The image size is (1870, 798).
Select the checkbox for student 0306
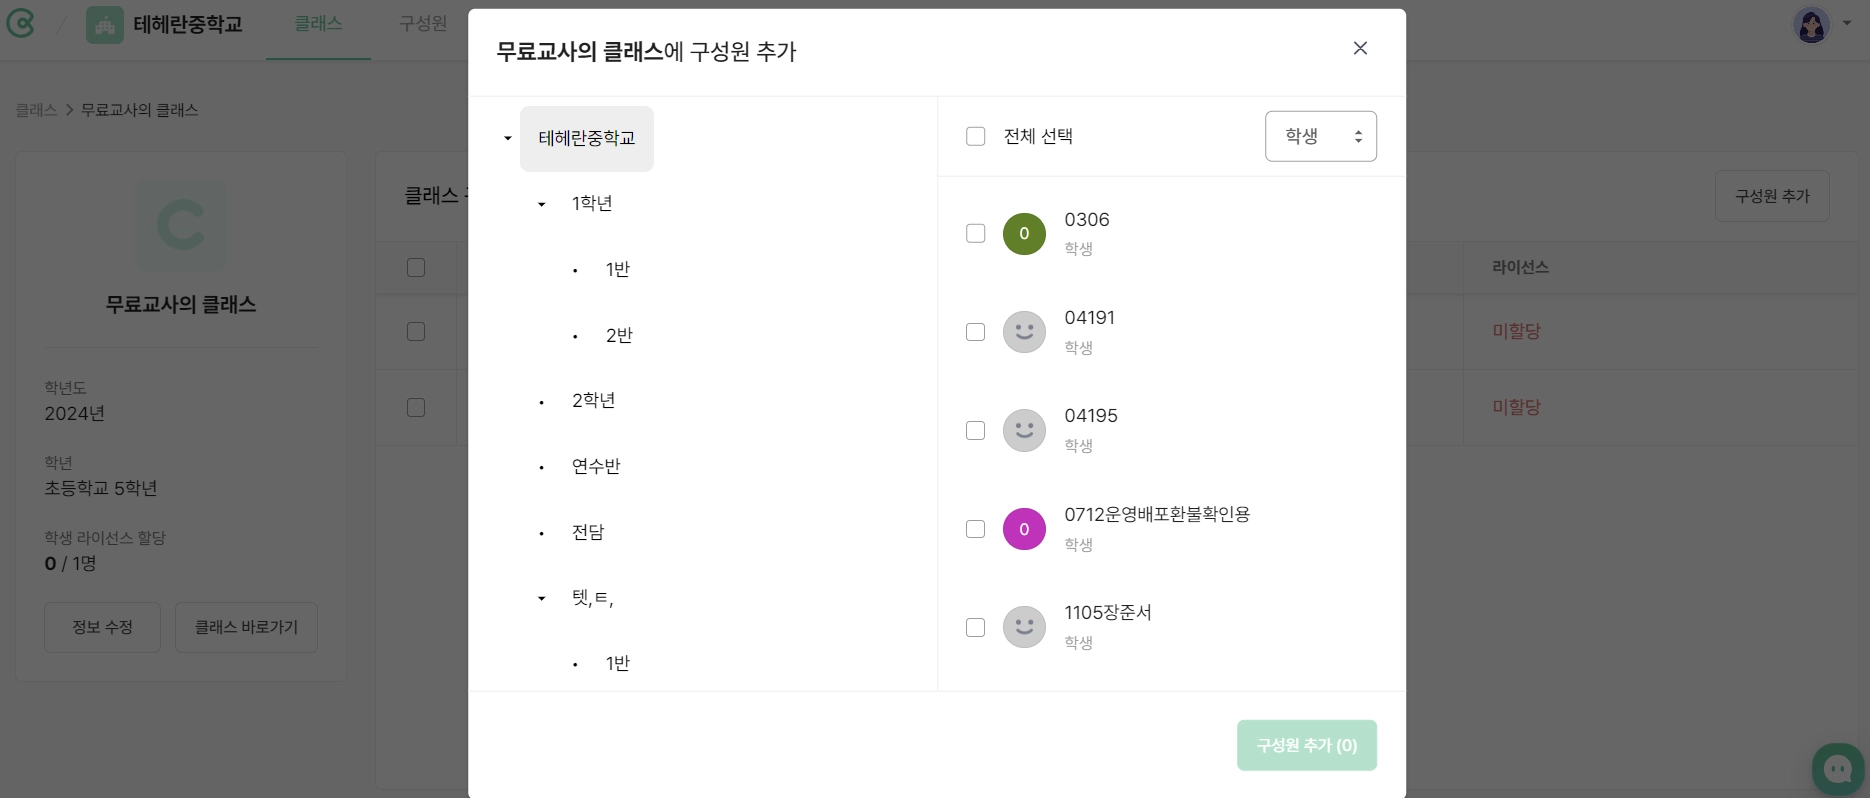[976, 234]
